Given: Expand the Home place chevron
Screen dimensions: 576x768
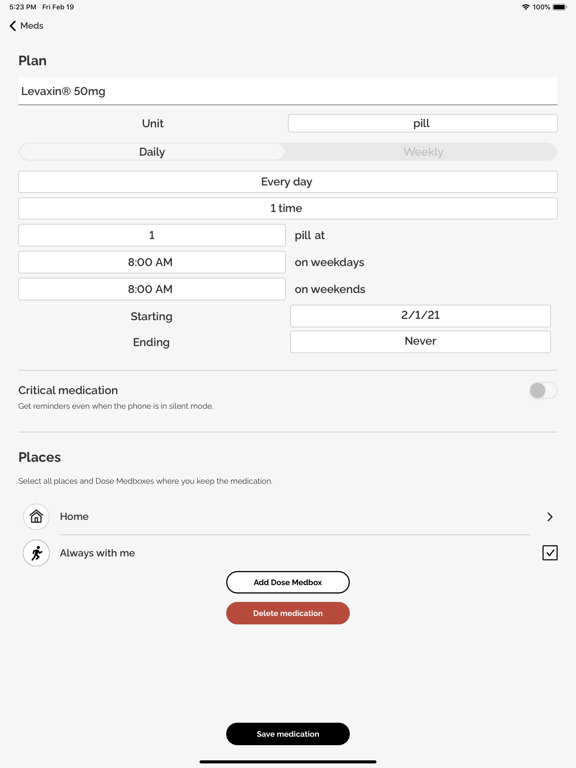Looking at the screenshot, I should pos(550,517).
